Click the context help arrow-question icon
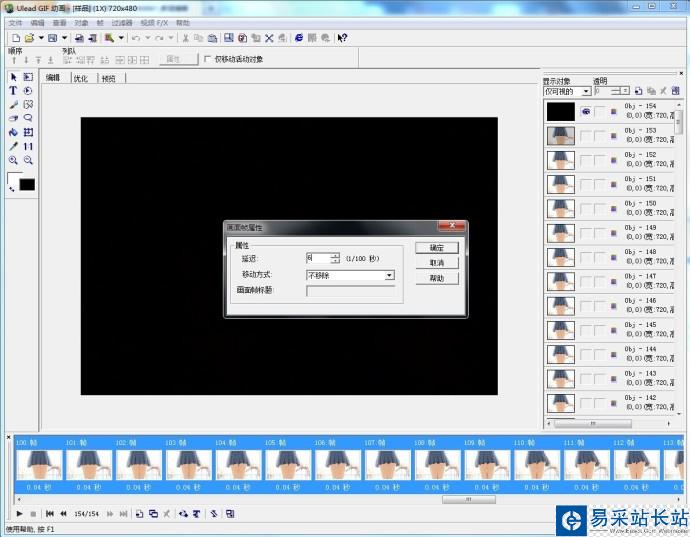 [342, 38]
